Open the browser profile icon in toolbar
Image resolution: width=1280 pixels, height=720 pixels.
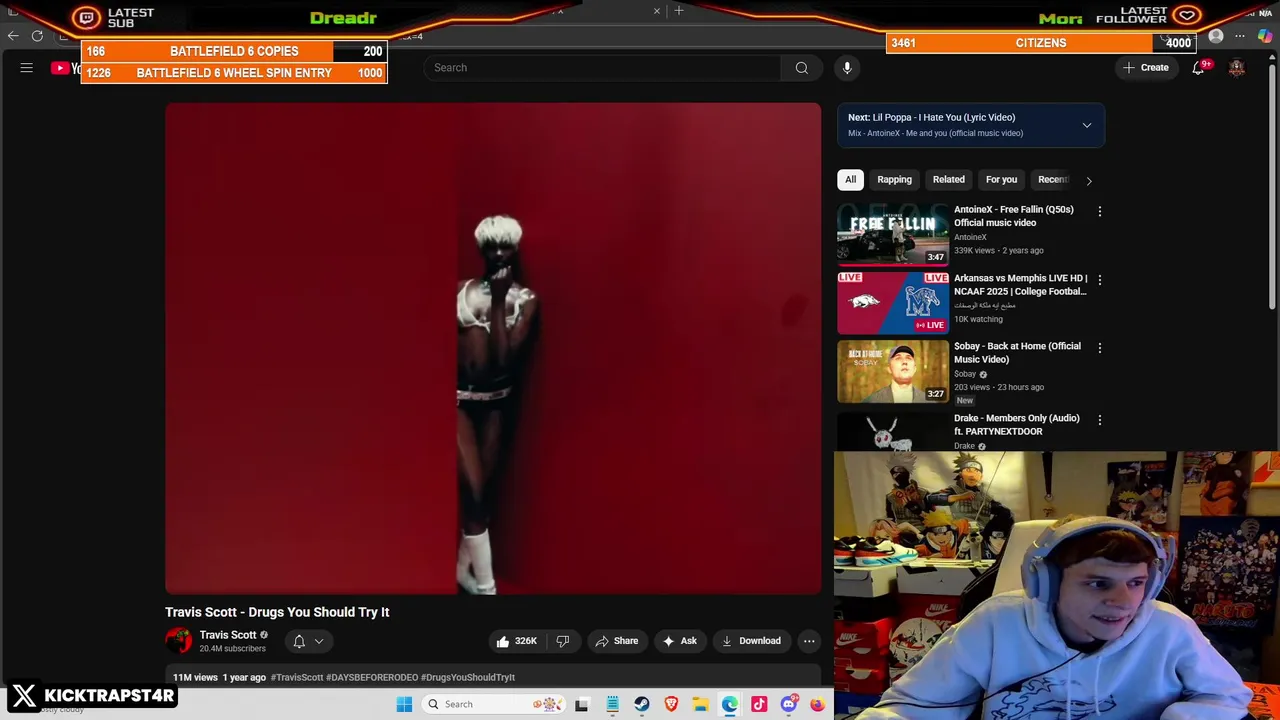coord(1216,36)
